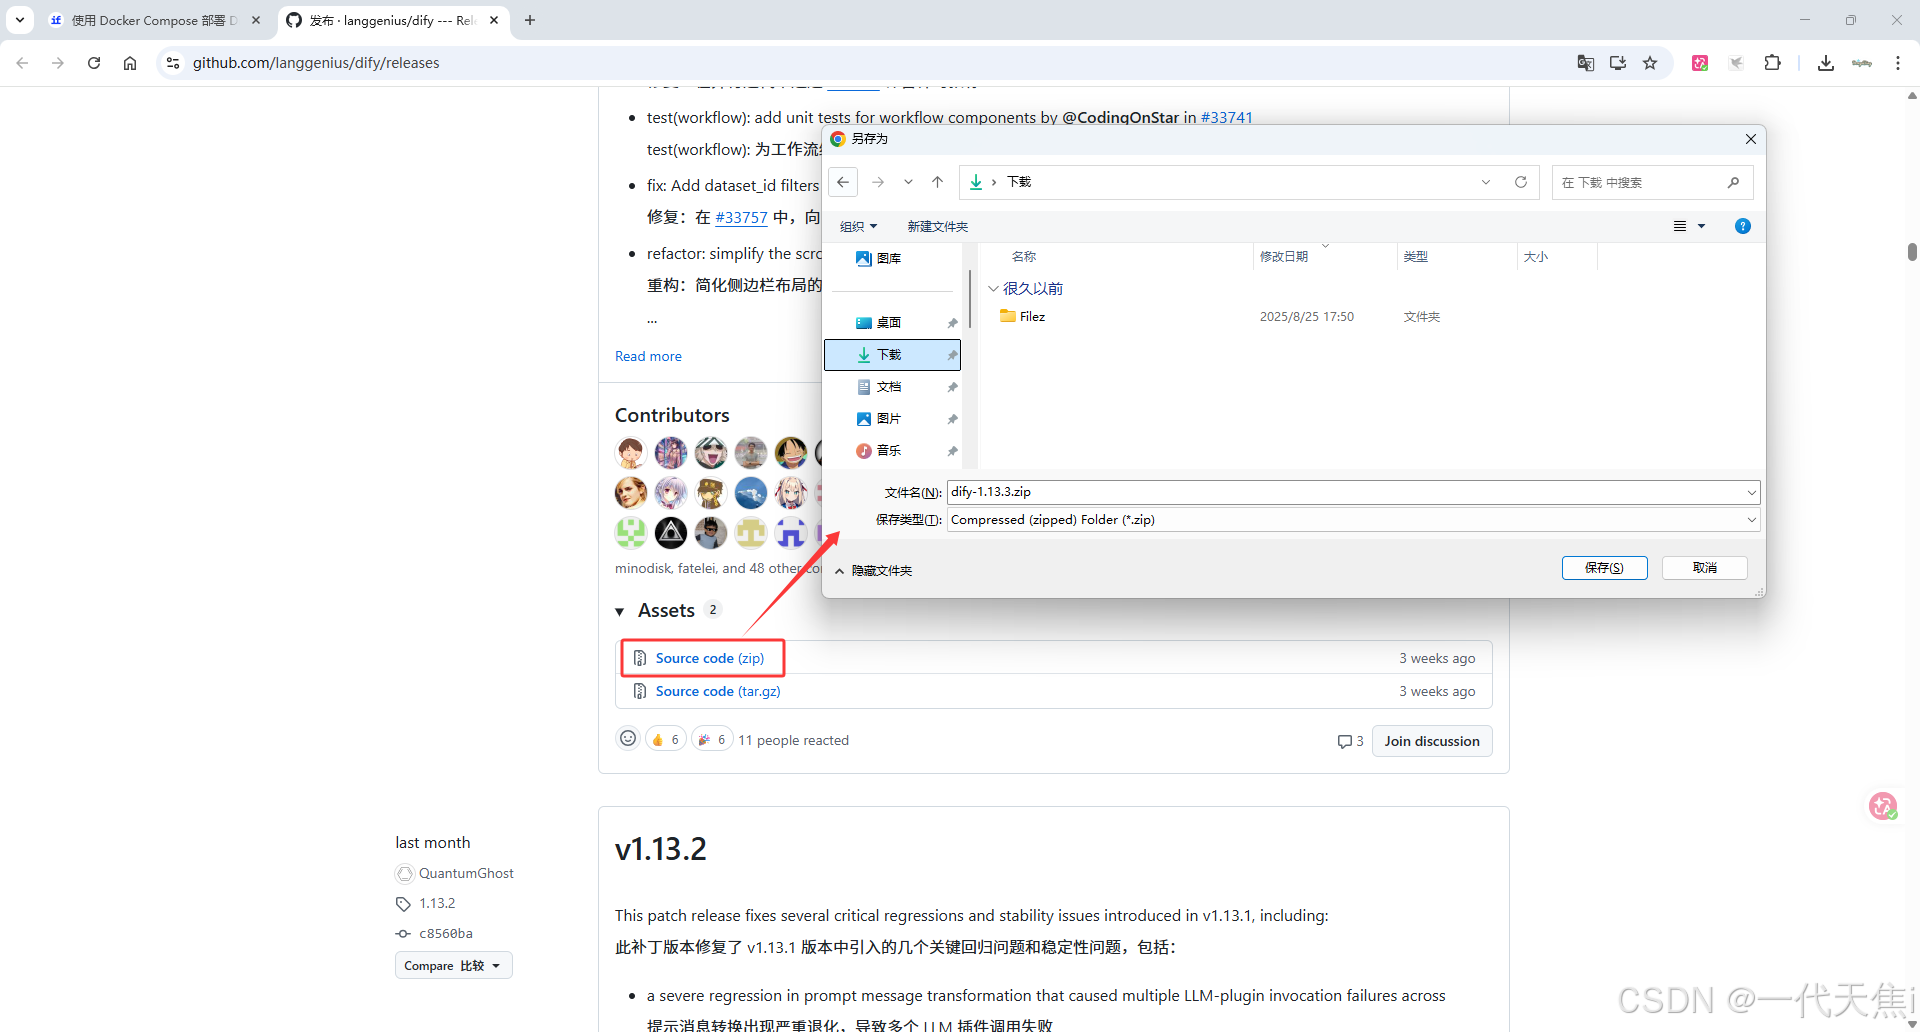Refresh the folder view in Save As dialog
Viewport: 1920px width, 1032px height.
pyautogui.click(x=1520, y=182)
